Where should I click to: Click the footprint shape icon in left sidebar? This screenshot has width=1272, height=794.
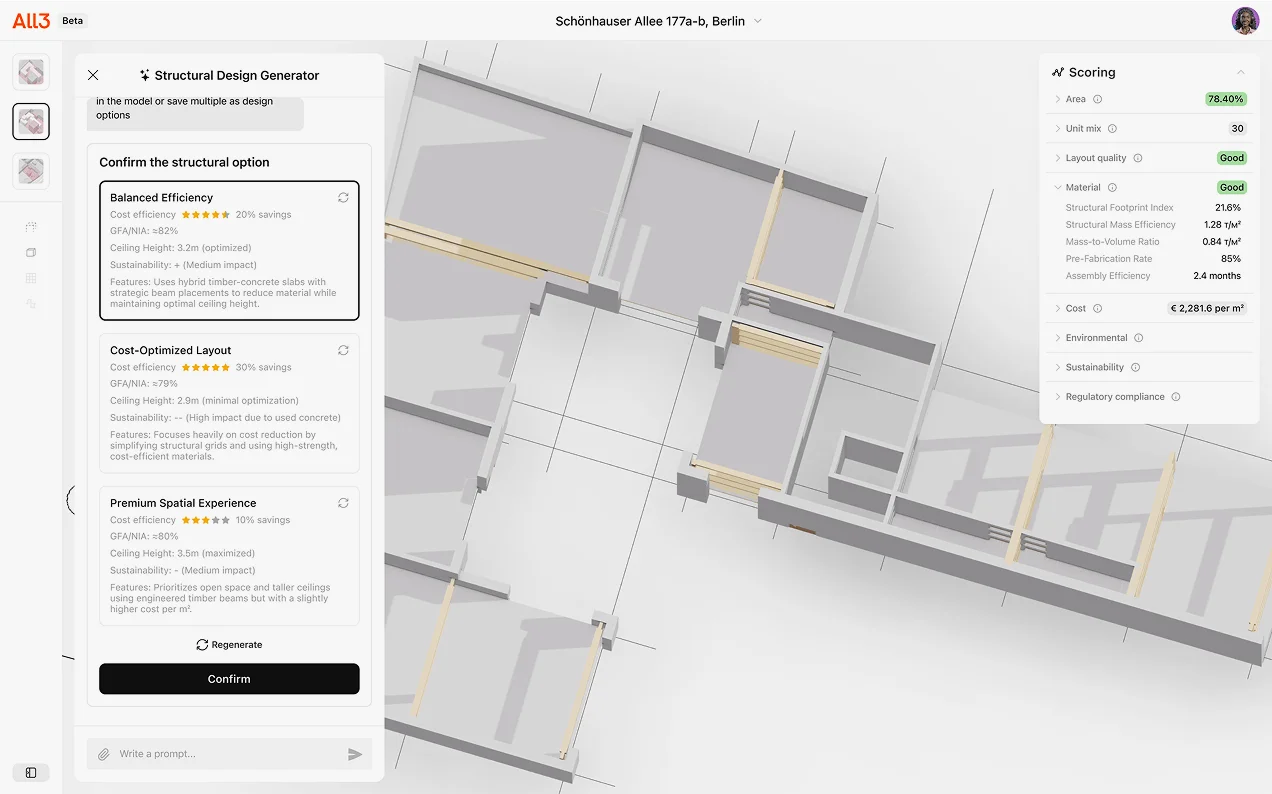30,304
